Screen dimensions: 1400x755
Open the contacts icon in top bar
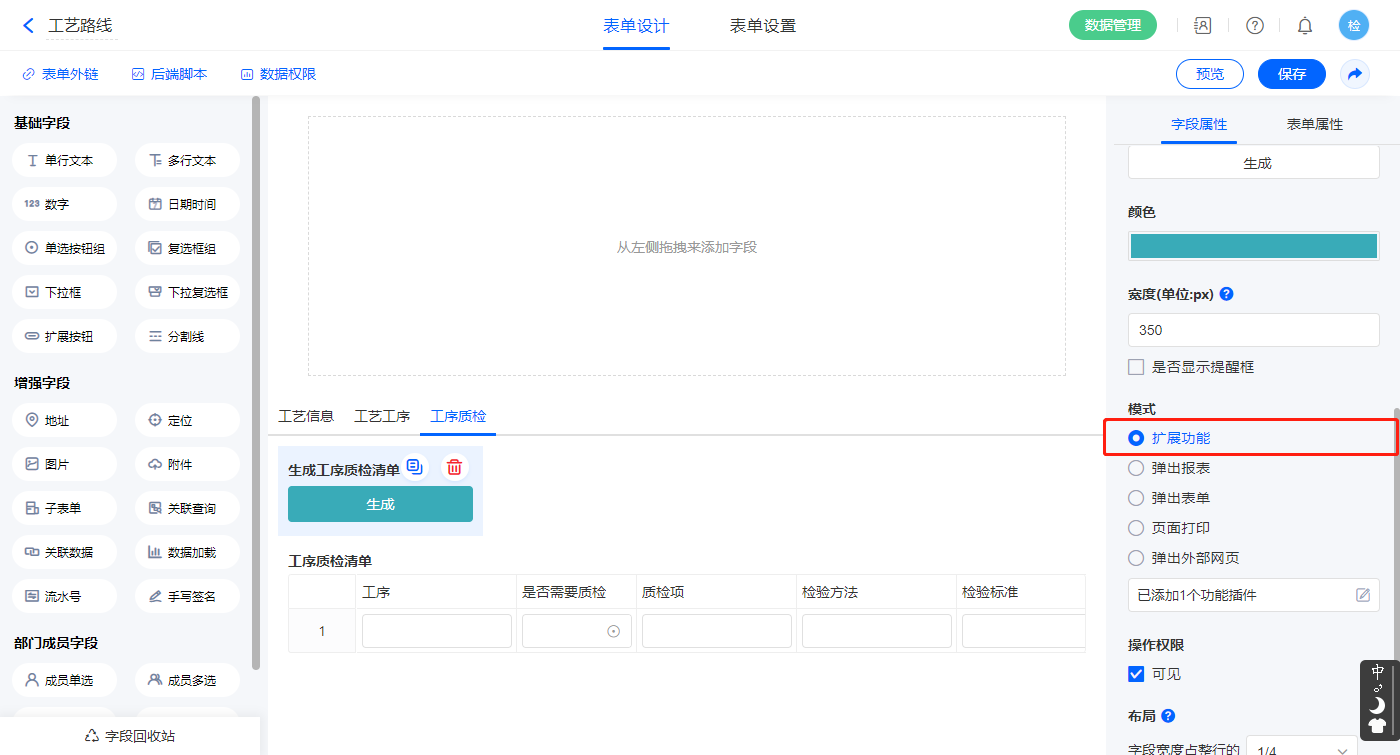(1203, 26)
